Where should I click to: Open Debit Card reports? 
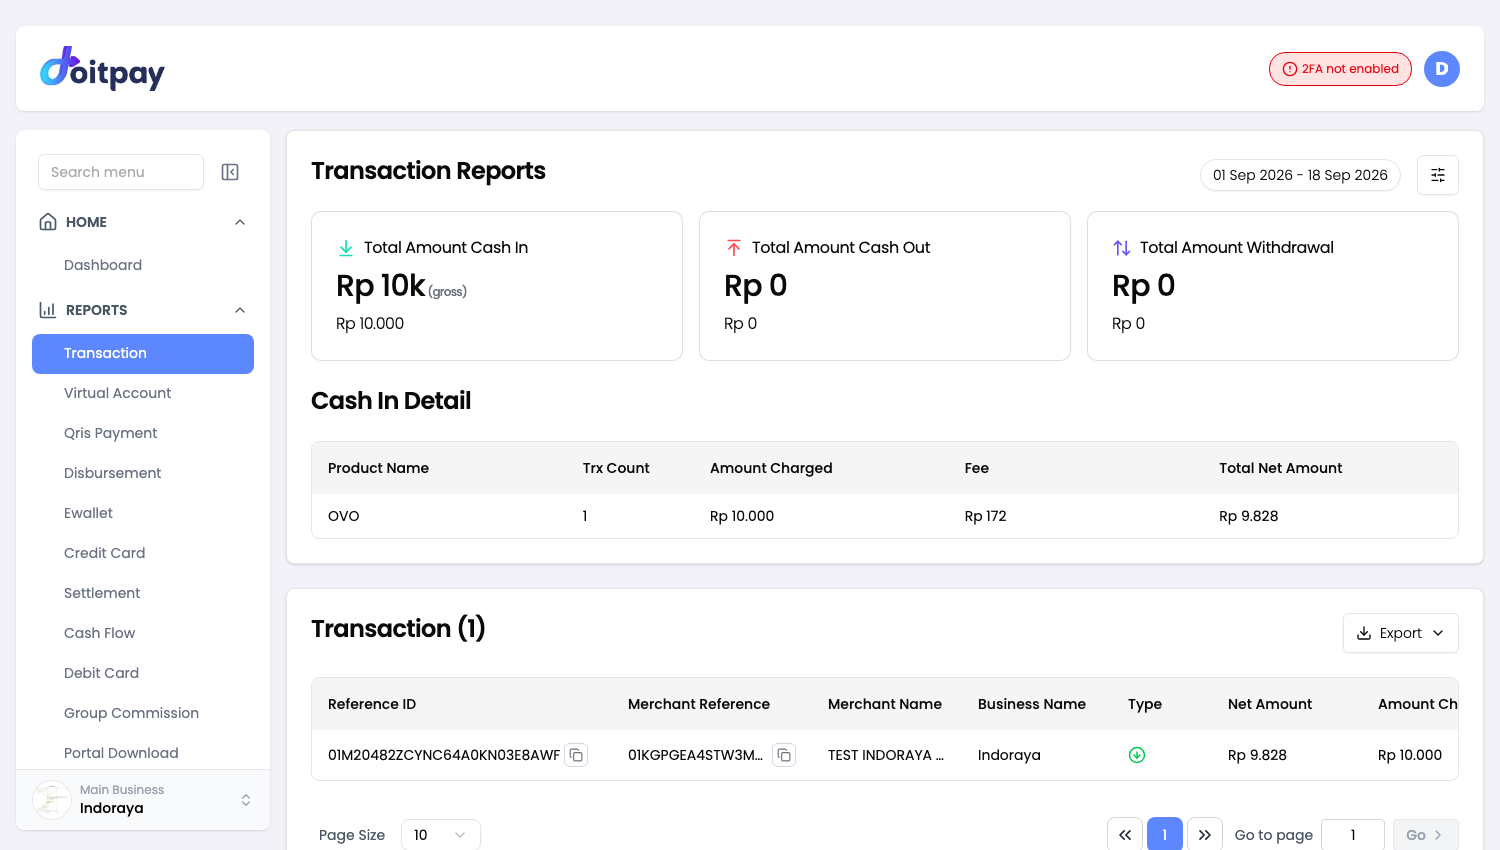click(x=102, y=673)
